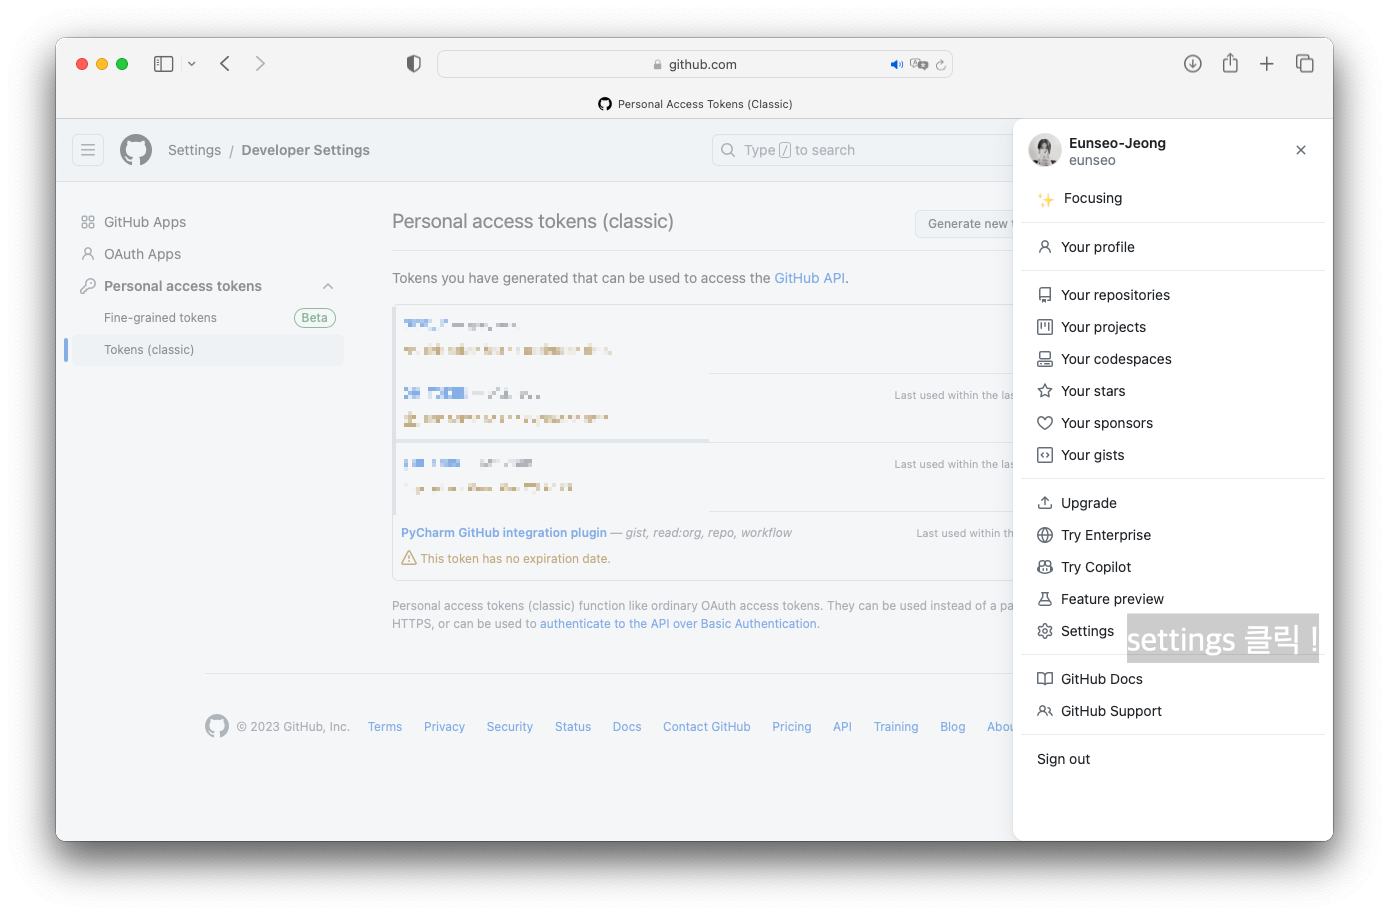Image resolution: width=1389 pixels, height=915 pixels.
Task: Go forward with the Safari forward arrow
Action: [x=260, y=64]
